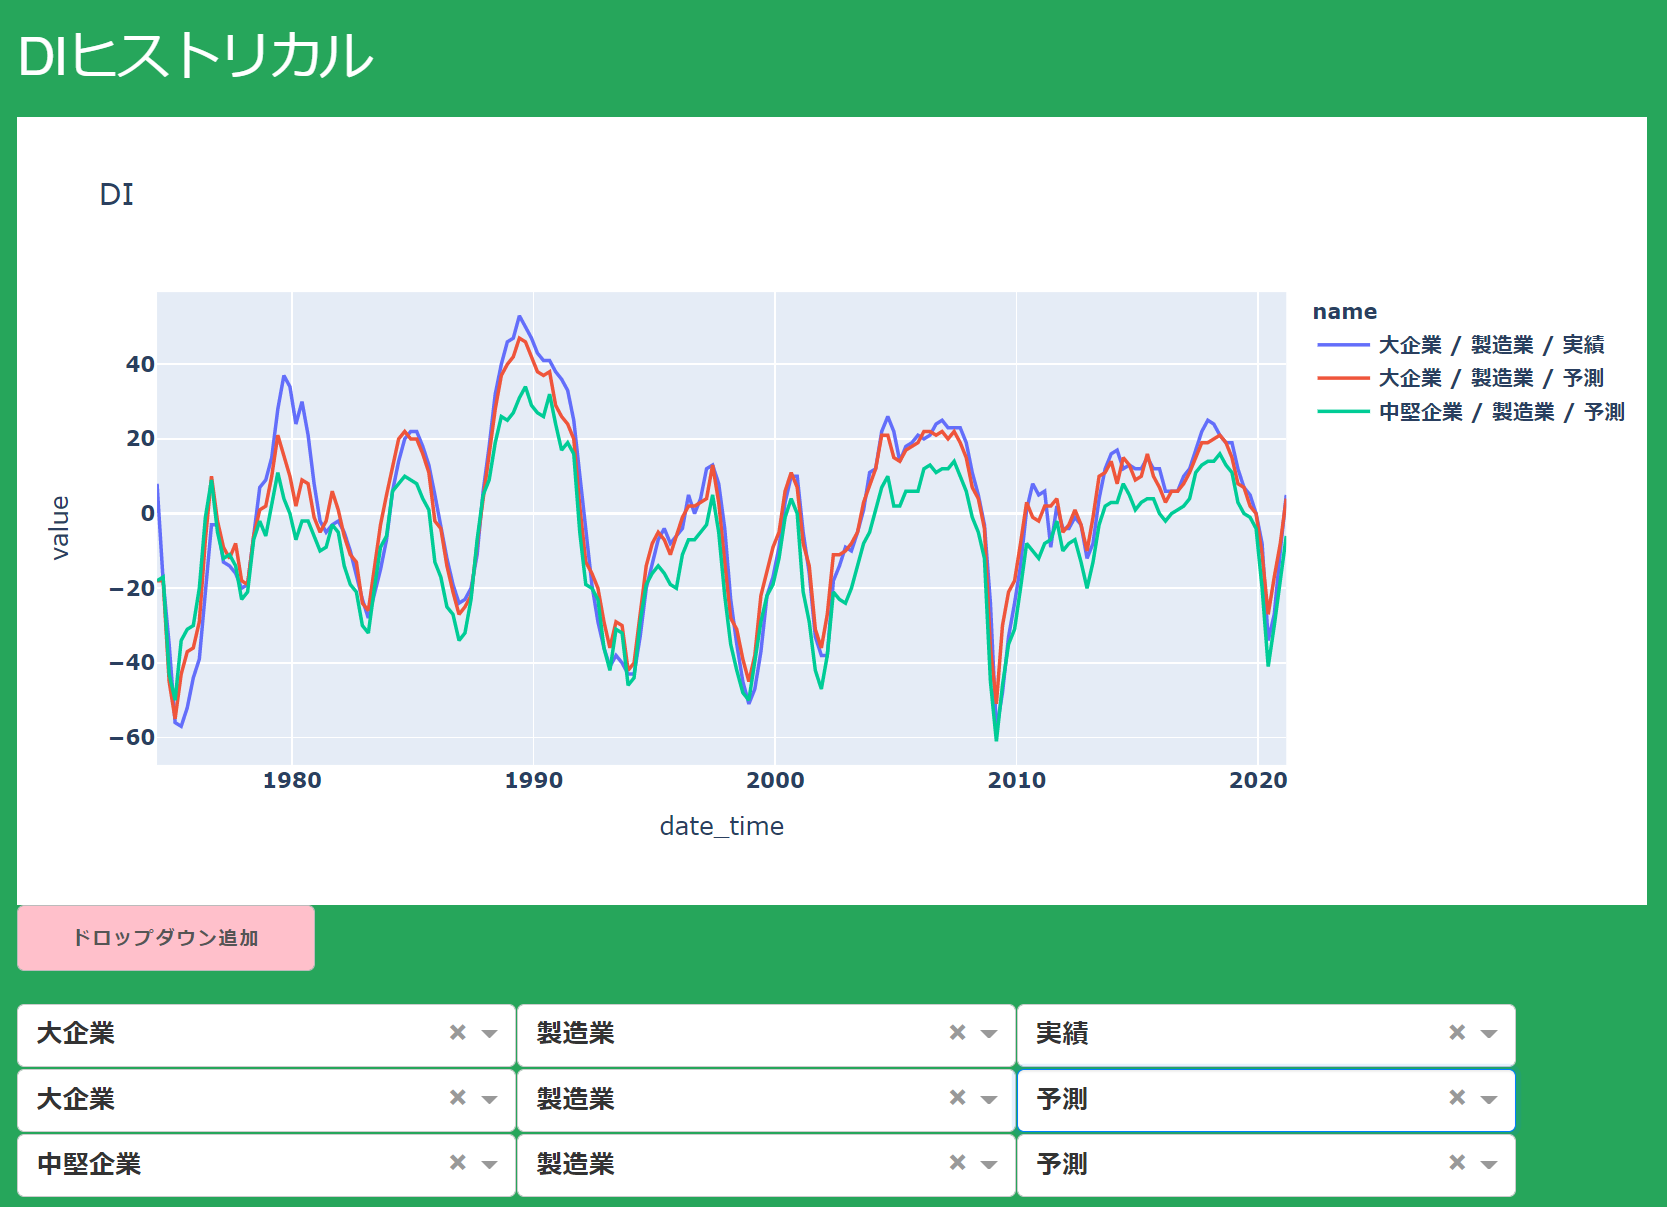Expand third row 予測 dropdown arrow
This screenshot has width=1667, height=1207.
(1490, 1164)
